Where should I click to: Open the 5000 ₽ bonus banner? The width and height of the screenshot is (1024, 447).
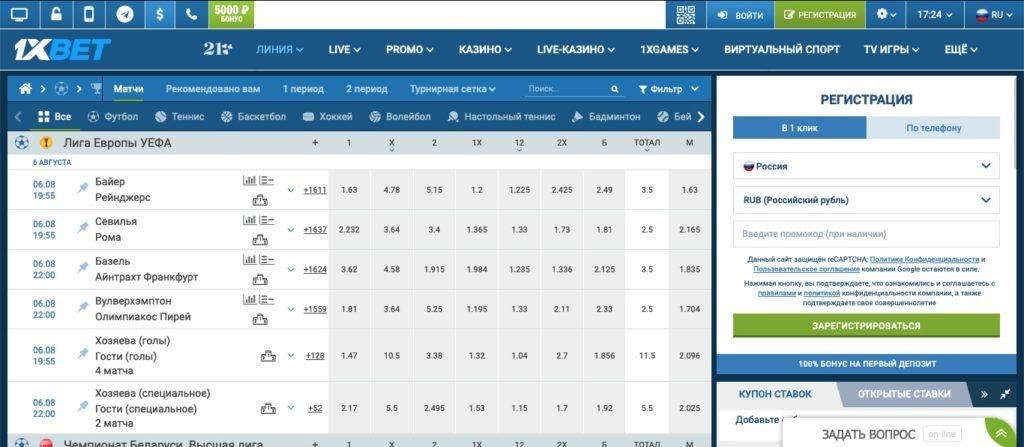[x=231, y=14]
